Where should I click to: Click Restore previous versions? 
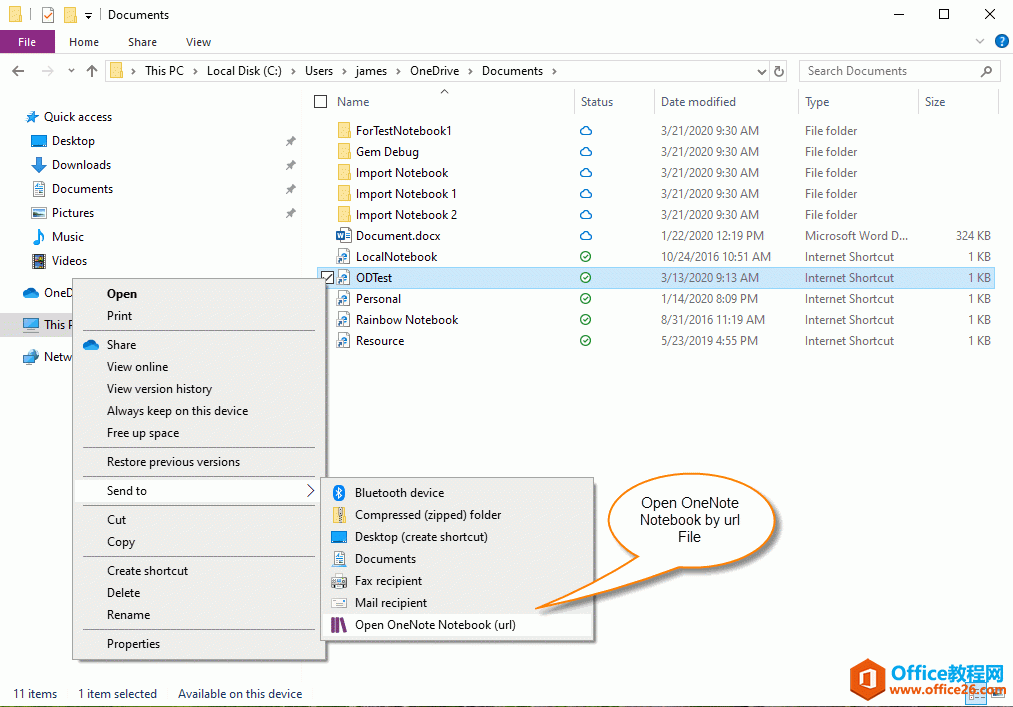point(198,462)
